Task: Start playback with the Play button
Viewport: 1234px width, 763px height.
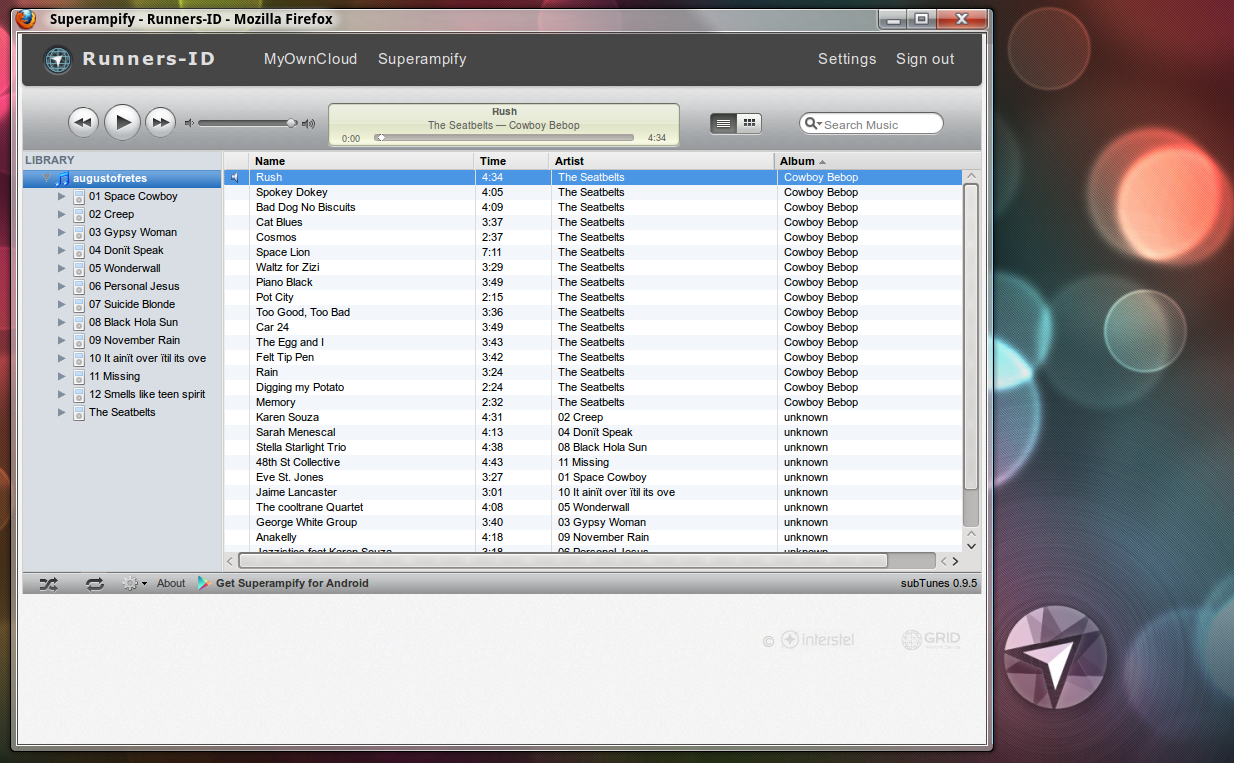Action: coord(122,122)
